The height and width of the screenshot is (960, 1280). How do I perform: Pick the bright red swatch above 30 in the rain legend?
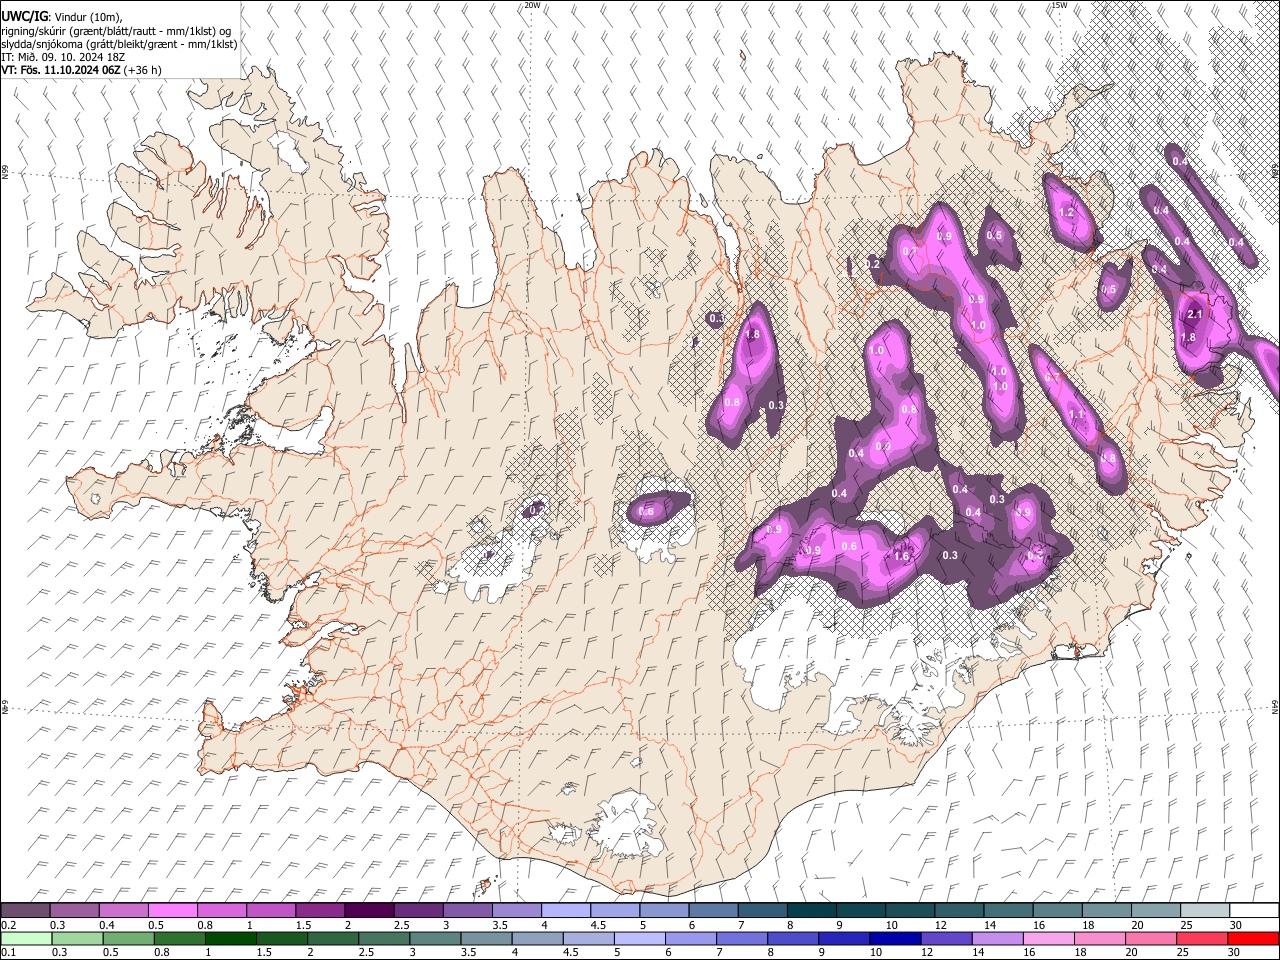[x=1253, y=938]
